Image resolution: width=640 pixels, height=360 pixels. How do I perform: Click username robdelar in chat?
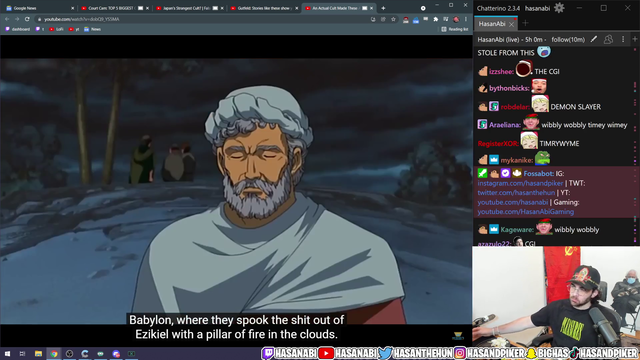pos(515,107)
